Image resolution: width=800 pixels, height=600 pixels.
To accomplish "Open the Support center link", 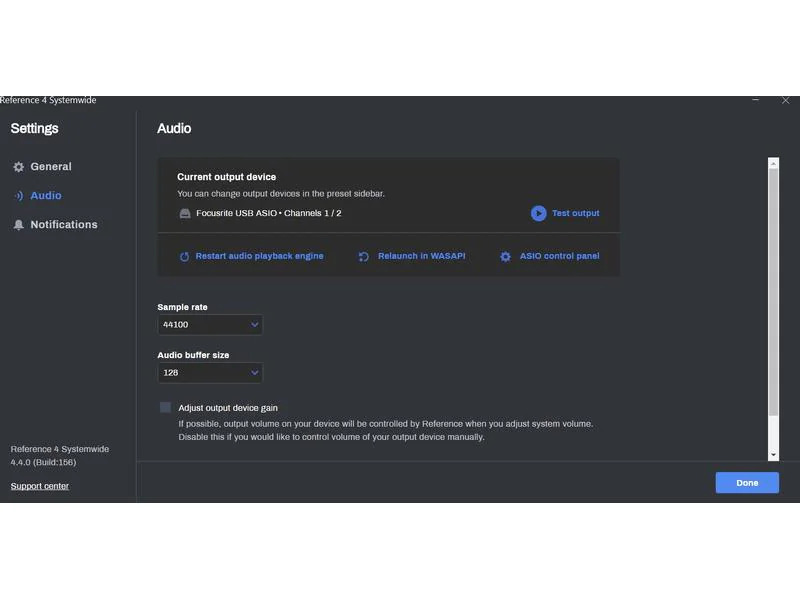I will coord(40,486).
